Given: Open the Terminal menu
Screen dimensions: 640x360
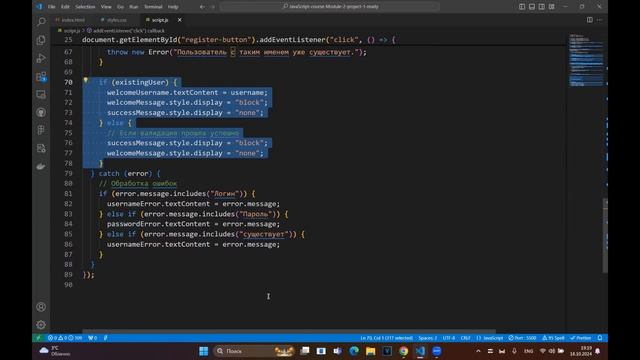Looking at the screenshot, I should 153,7.
